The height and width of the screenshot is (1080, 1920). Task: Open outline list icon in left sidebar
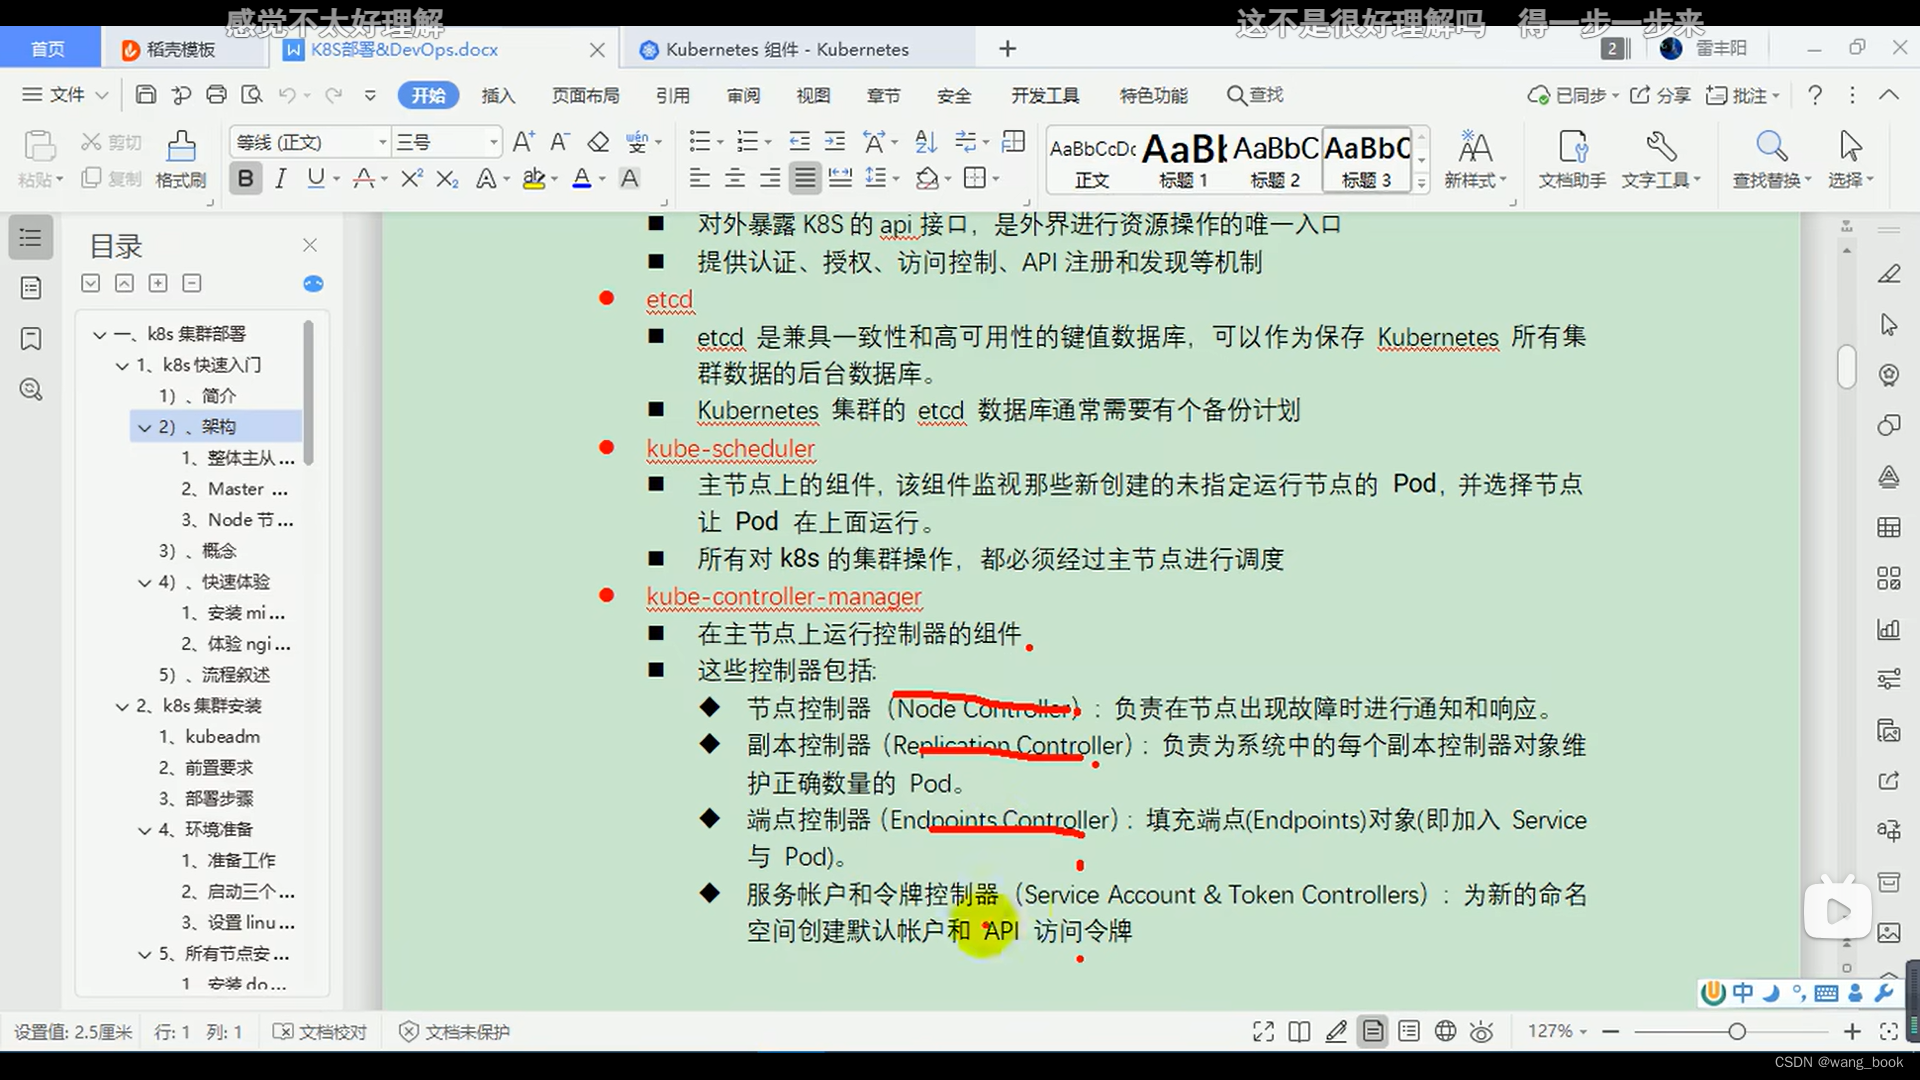pos(31,238)
